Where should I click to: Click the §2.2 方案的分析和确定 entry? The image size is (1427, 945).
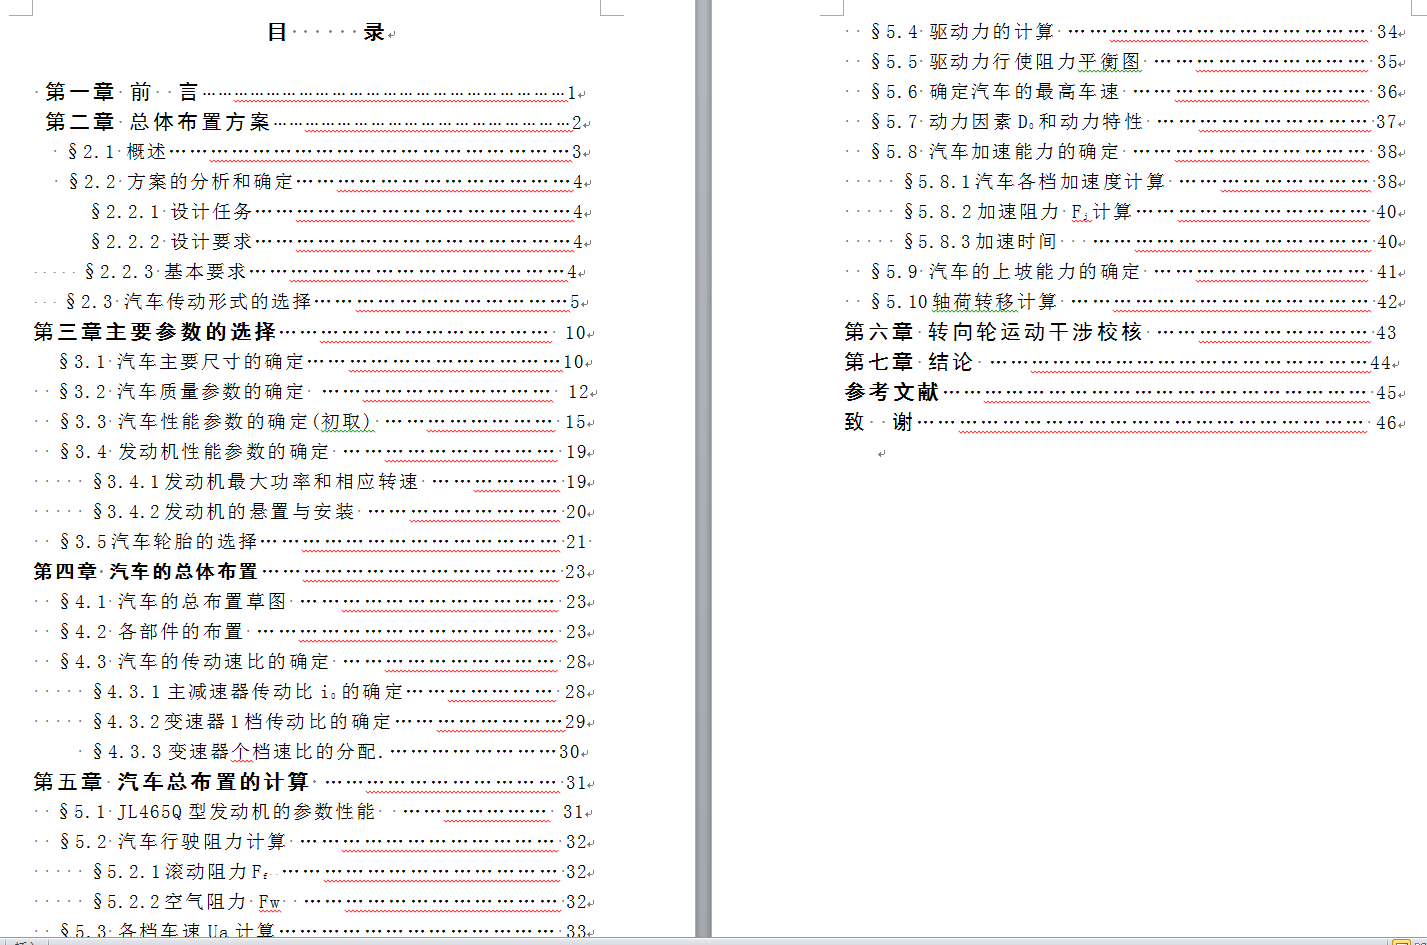tap(326, 182)
